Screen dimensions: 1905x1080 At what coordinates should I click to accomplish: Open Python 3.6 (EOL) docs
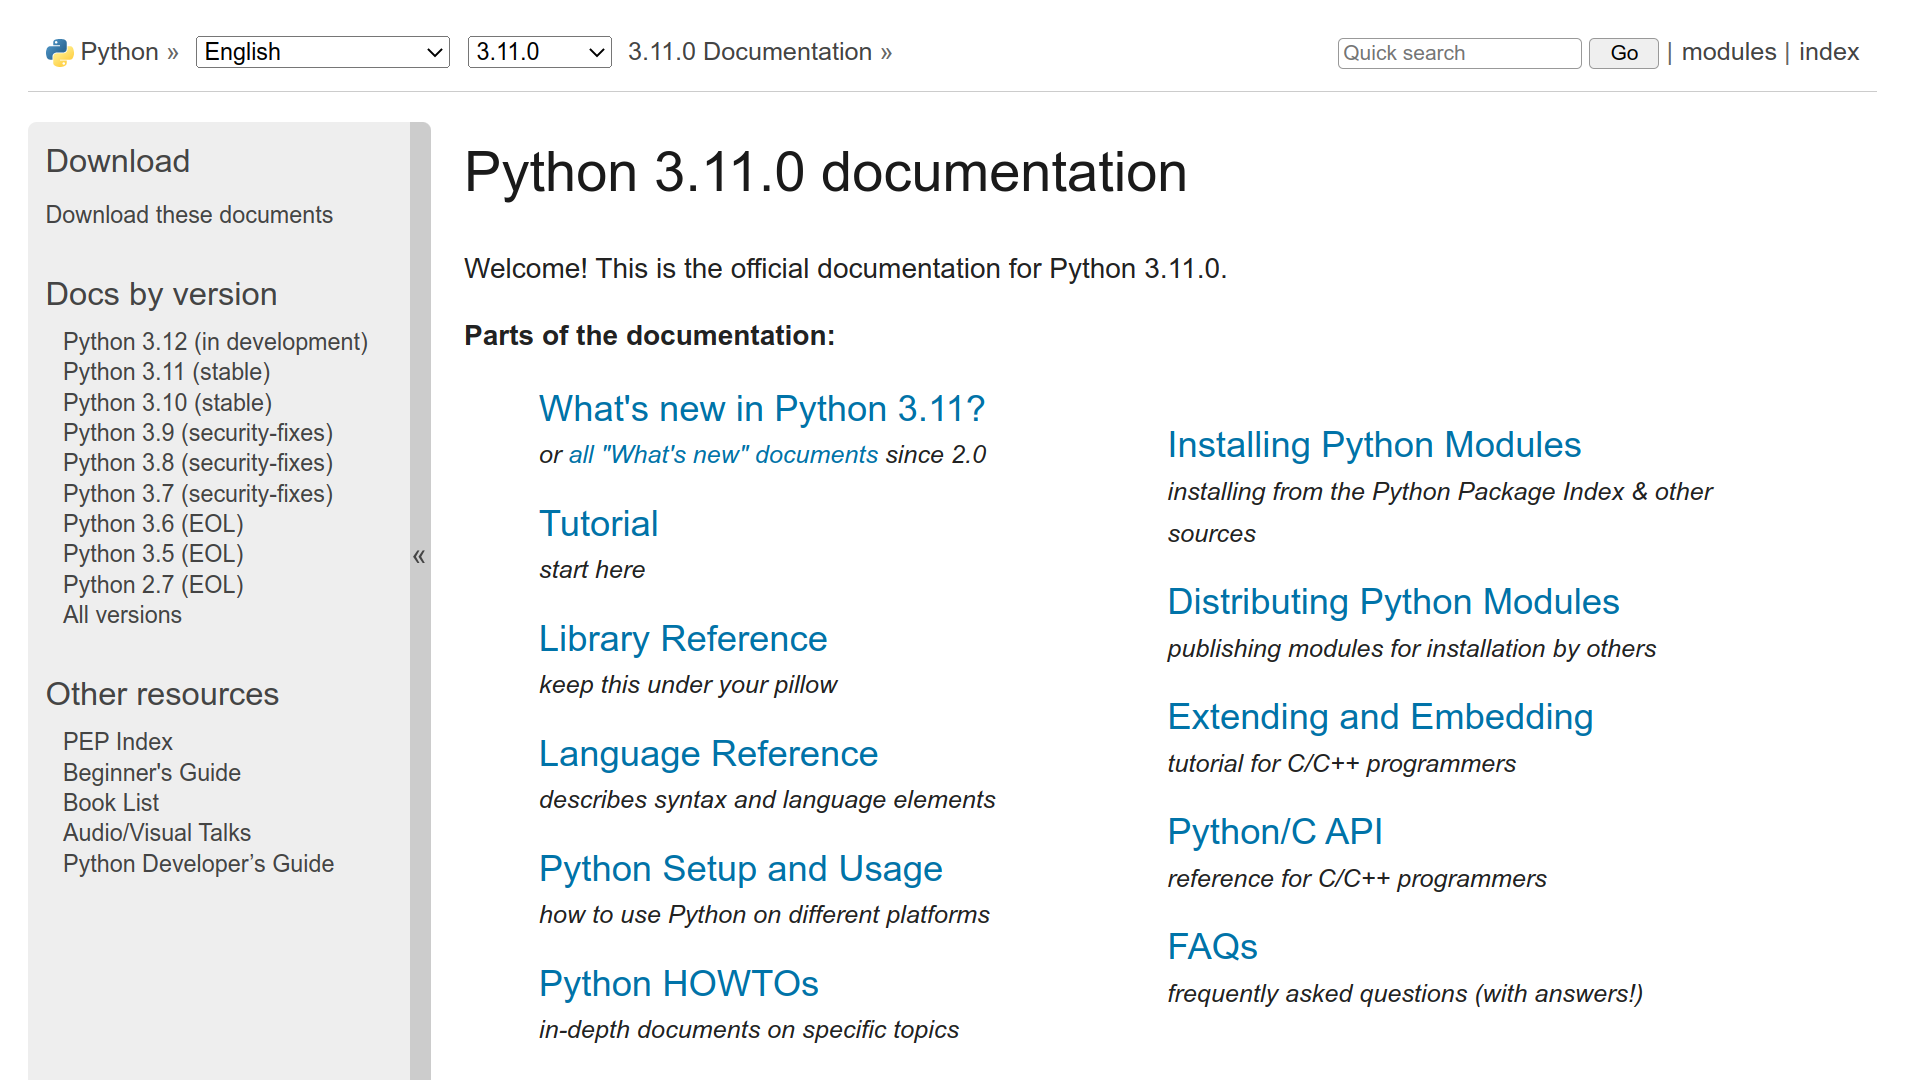tap(153, 524)
